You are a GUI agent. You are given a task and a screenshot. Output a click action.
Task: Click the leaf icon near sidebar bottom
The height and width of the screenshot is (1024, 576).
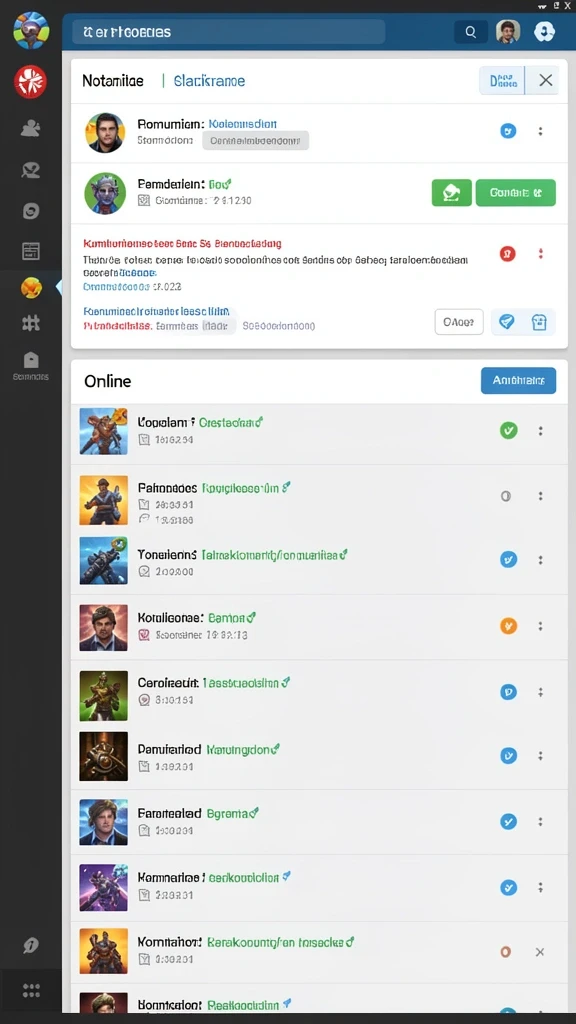[x=31, y=945]
